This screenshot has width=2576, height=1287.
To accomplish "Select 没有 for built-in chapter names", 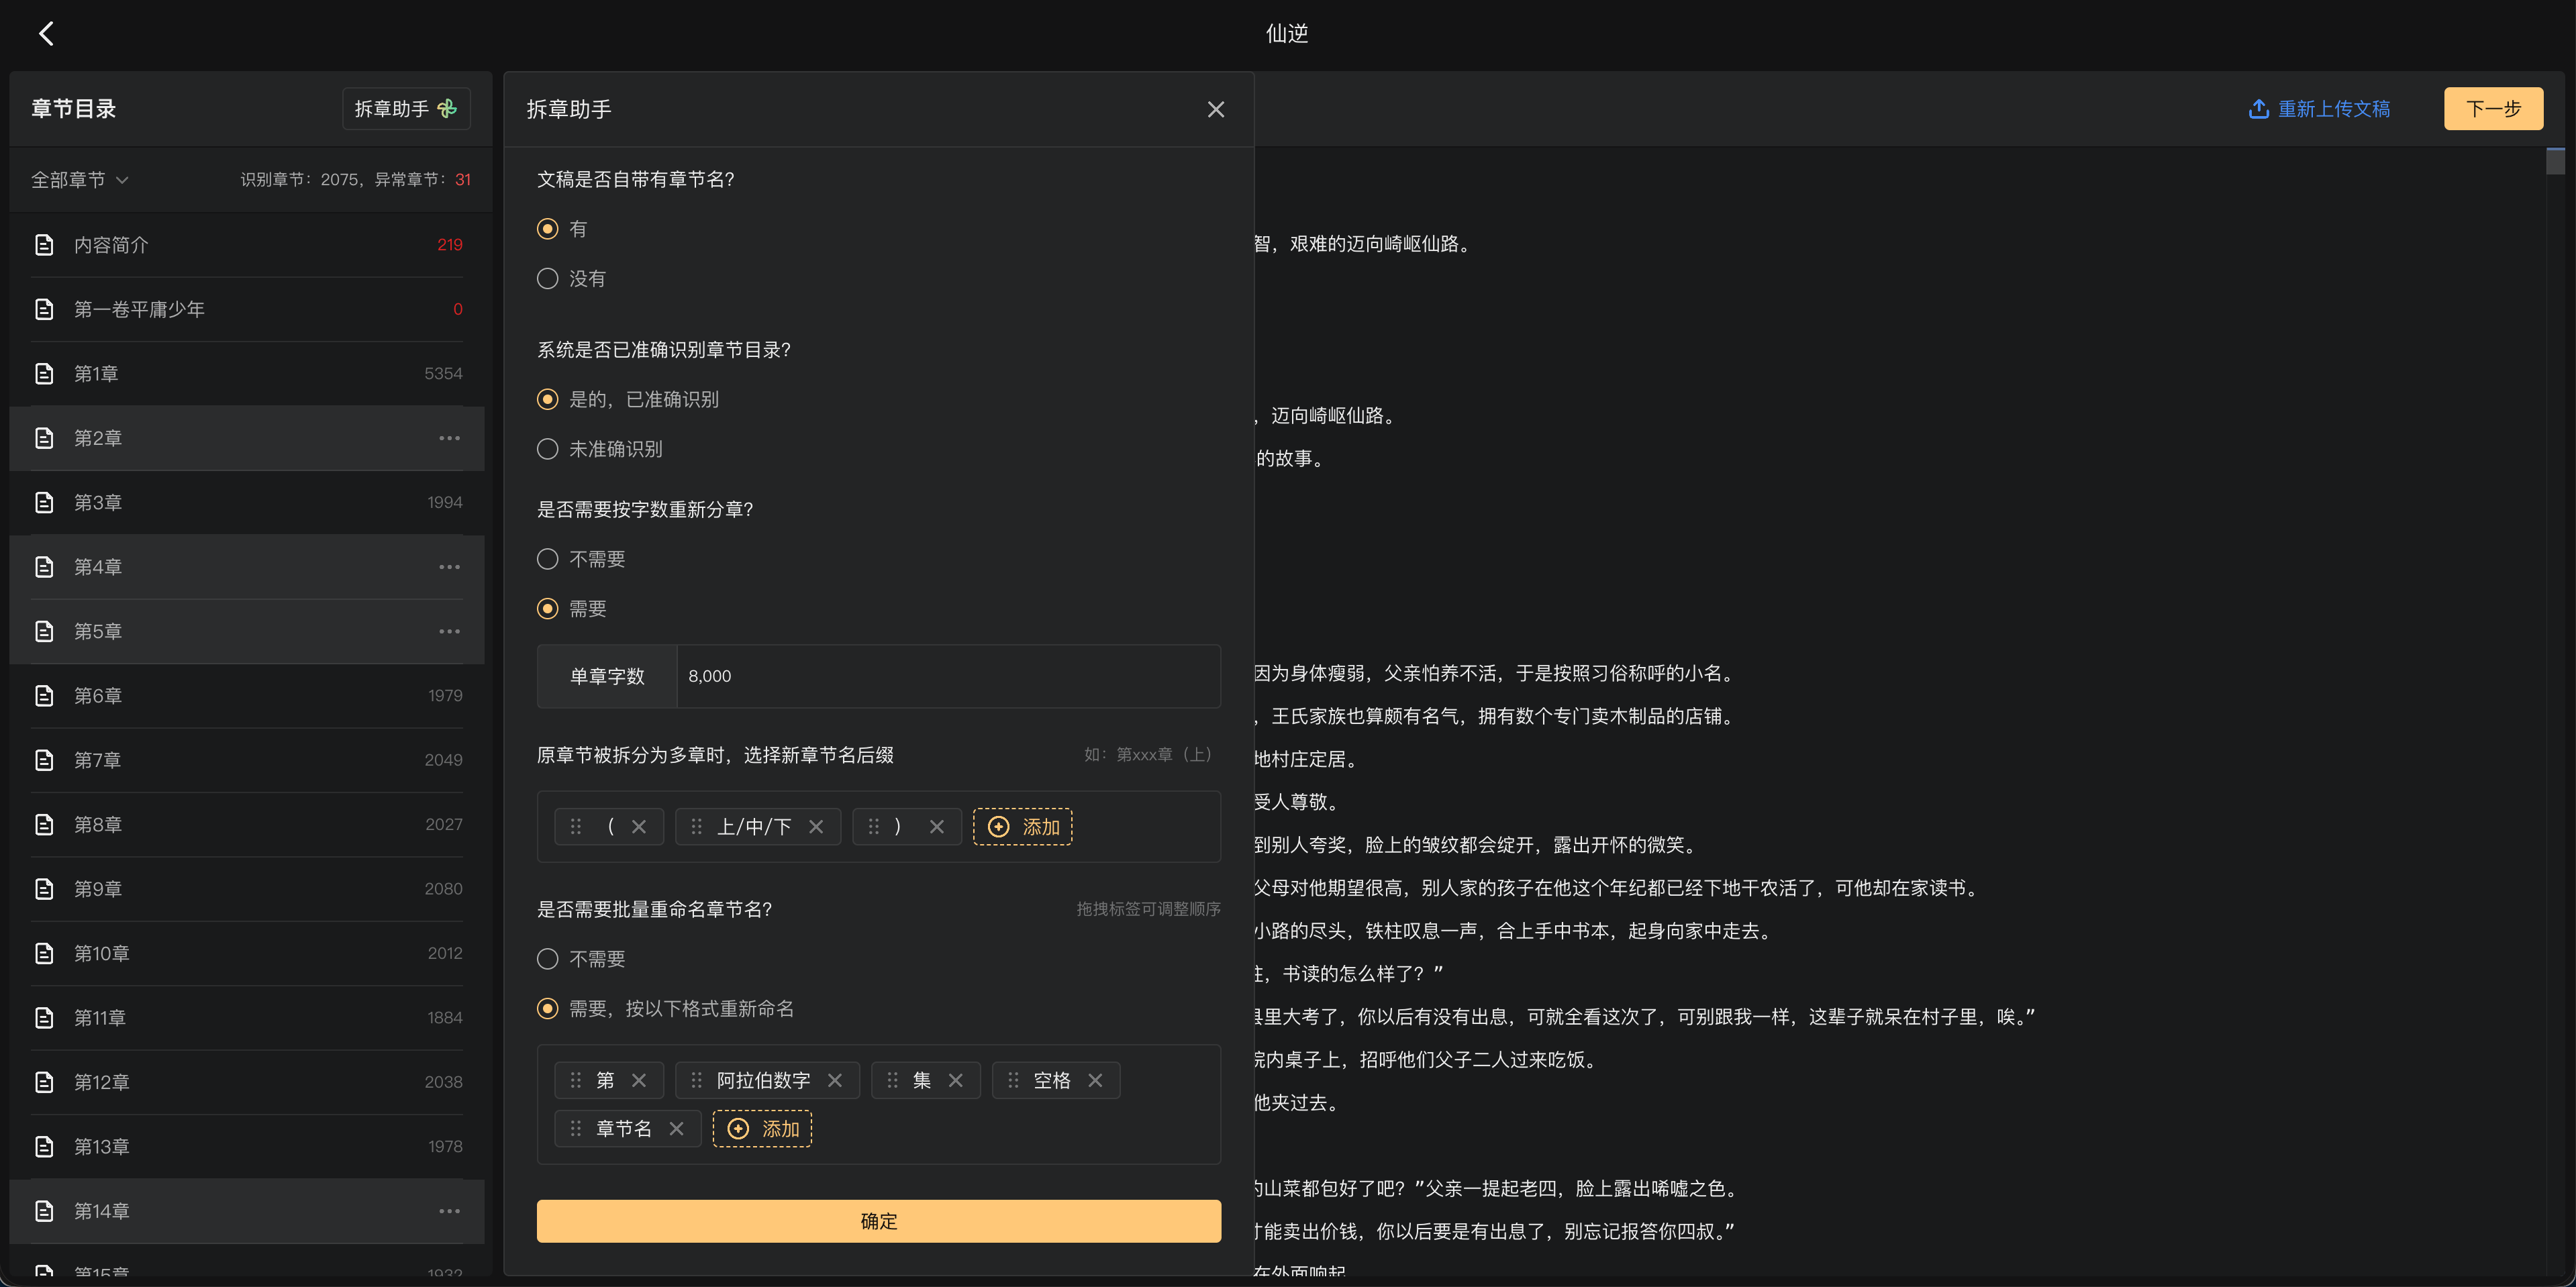I will coord(547,279).
